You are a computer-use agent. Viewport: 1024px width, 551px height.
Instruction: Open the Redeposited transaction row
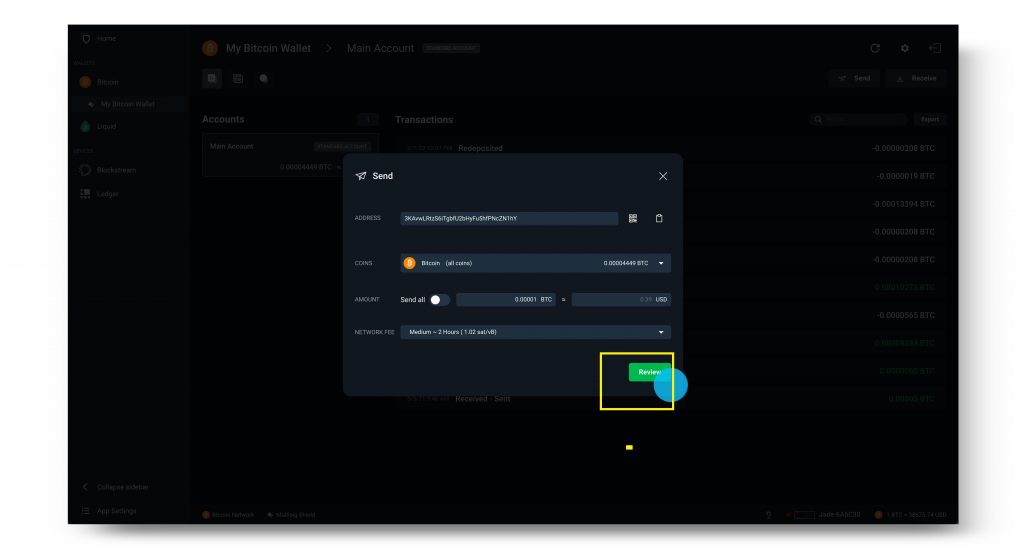click(671, 148)
